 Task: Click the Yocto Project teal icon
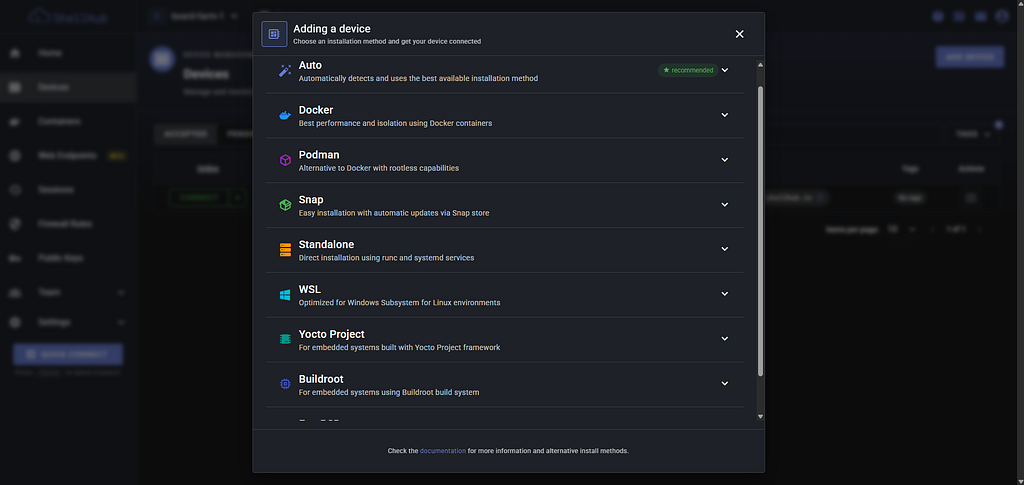(x=285, y=339)
